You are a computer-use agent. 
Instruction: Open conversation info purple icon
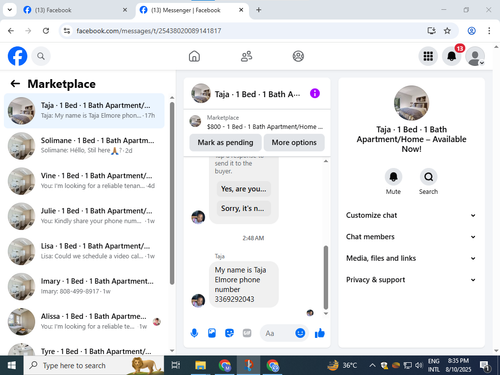(315, 93)
